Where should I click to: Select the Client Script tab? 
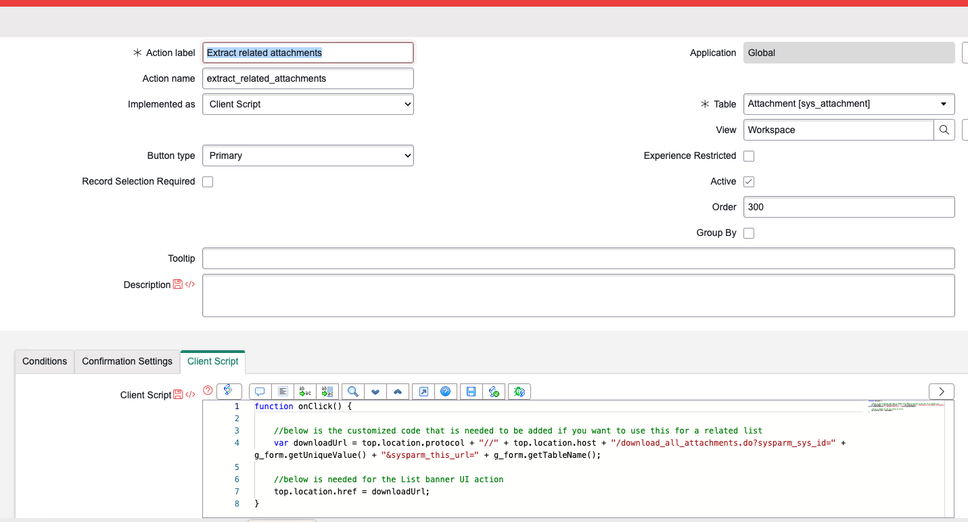point(213,361)
